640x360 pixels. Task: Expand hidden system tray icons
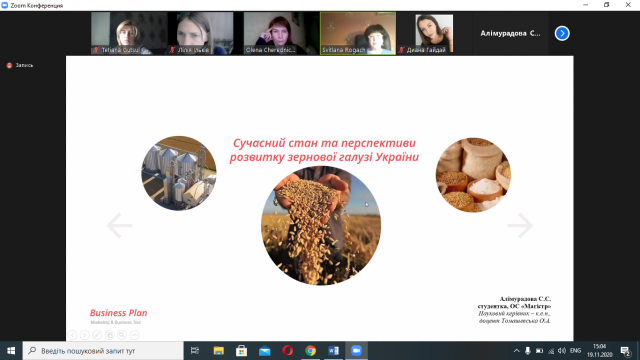click(x=516, y=351)
